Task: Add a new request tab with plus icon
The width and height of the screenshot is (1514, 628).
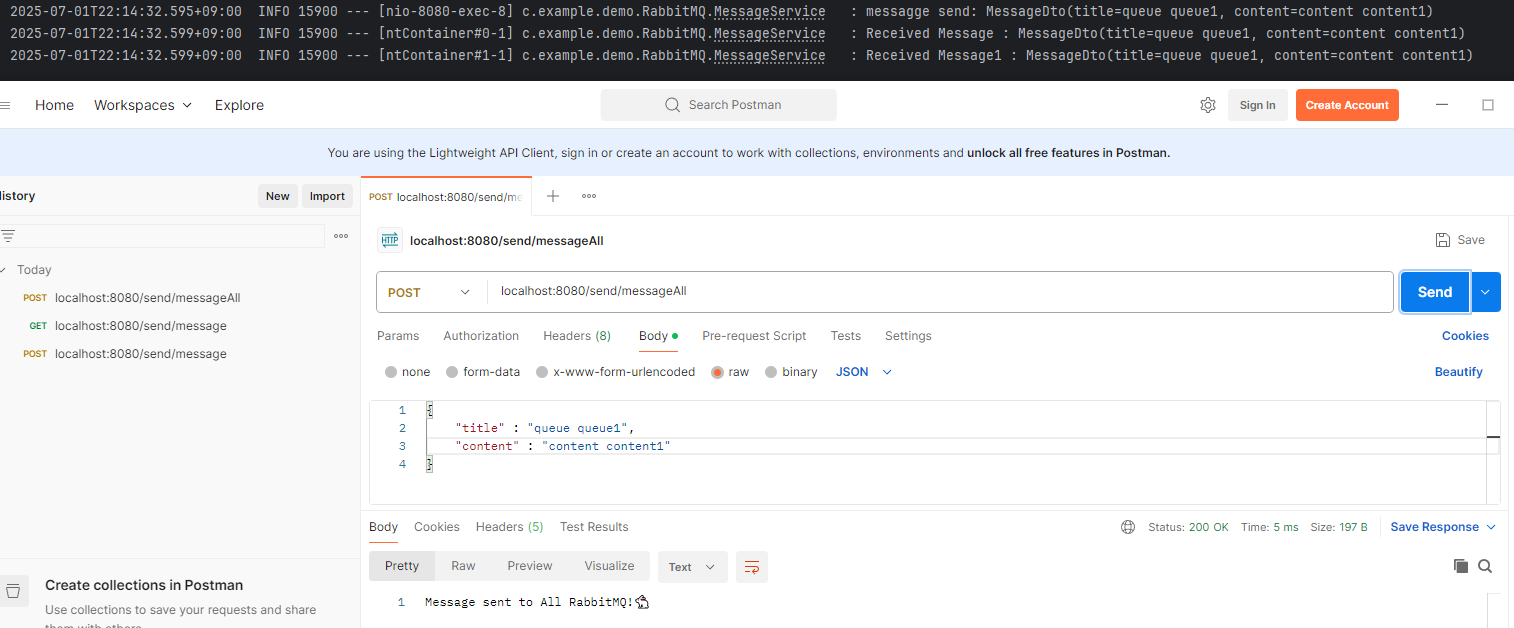Action: [552, 196]
